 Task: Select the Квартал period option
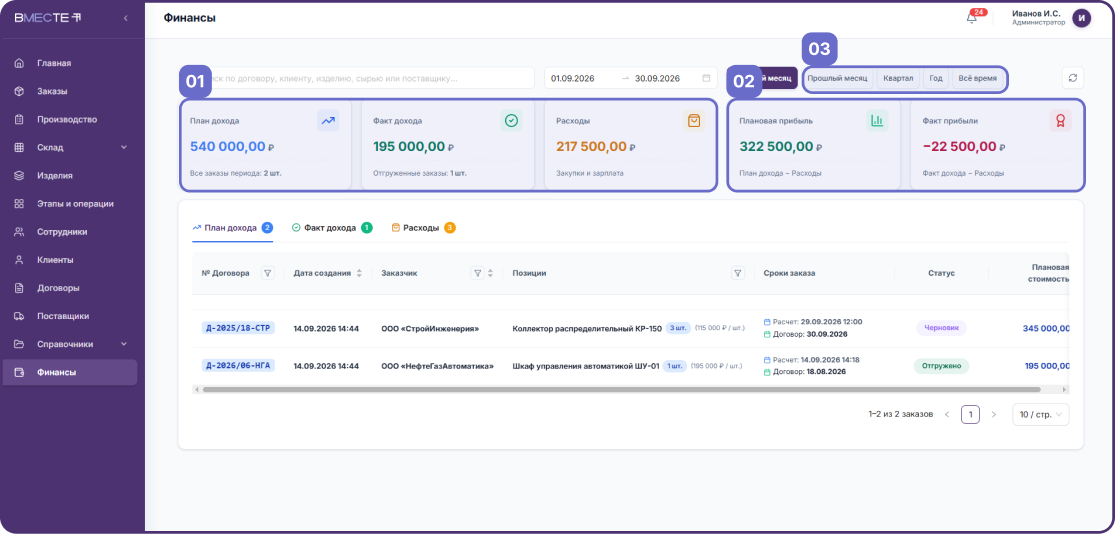(897, 78)
